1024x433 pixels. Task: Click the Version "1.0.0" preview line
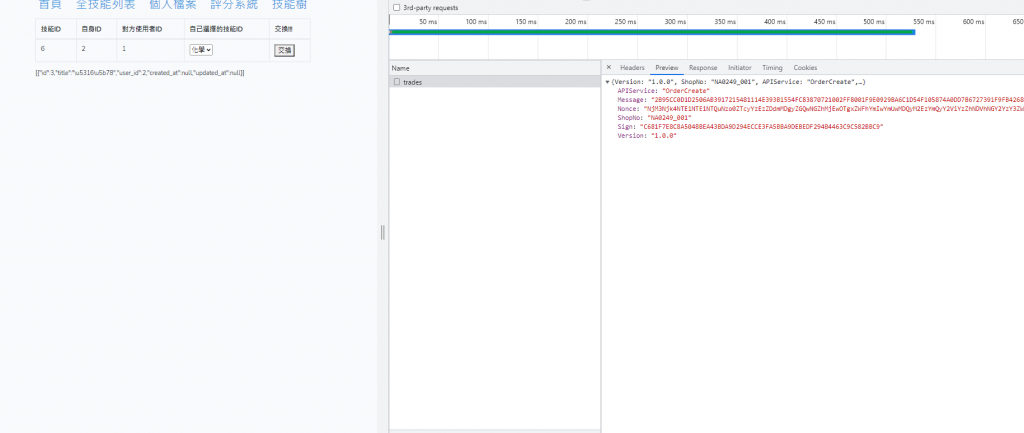[647, 136]
